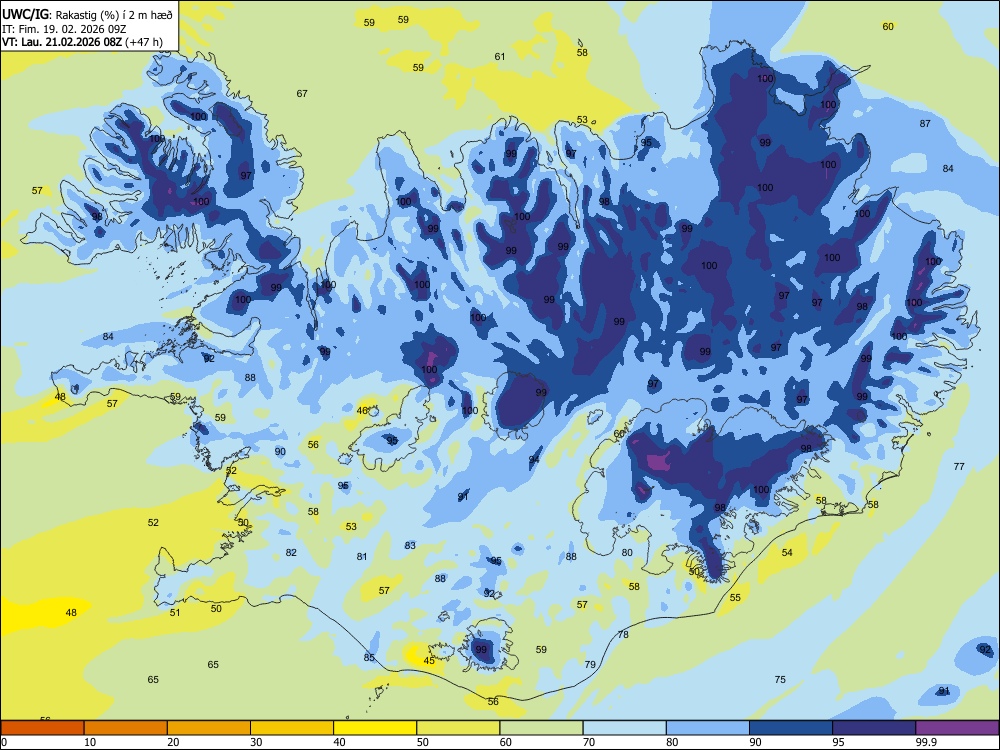Click the dark blue 90–95 legend swatch
Screen dimensions: 1000x750
point(791,728)
